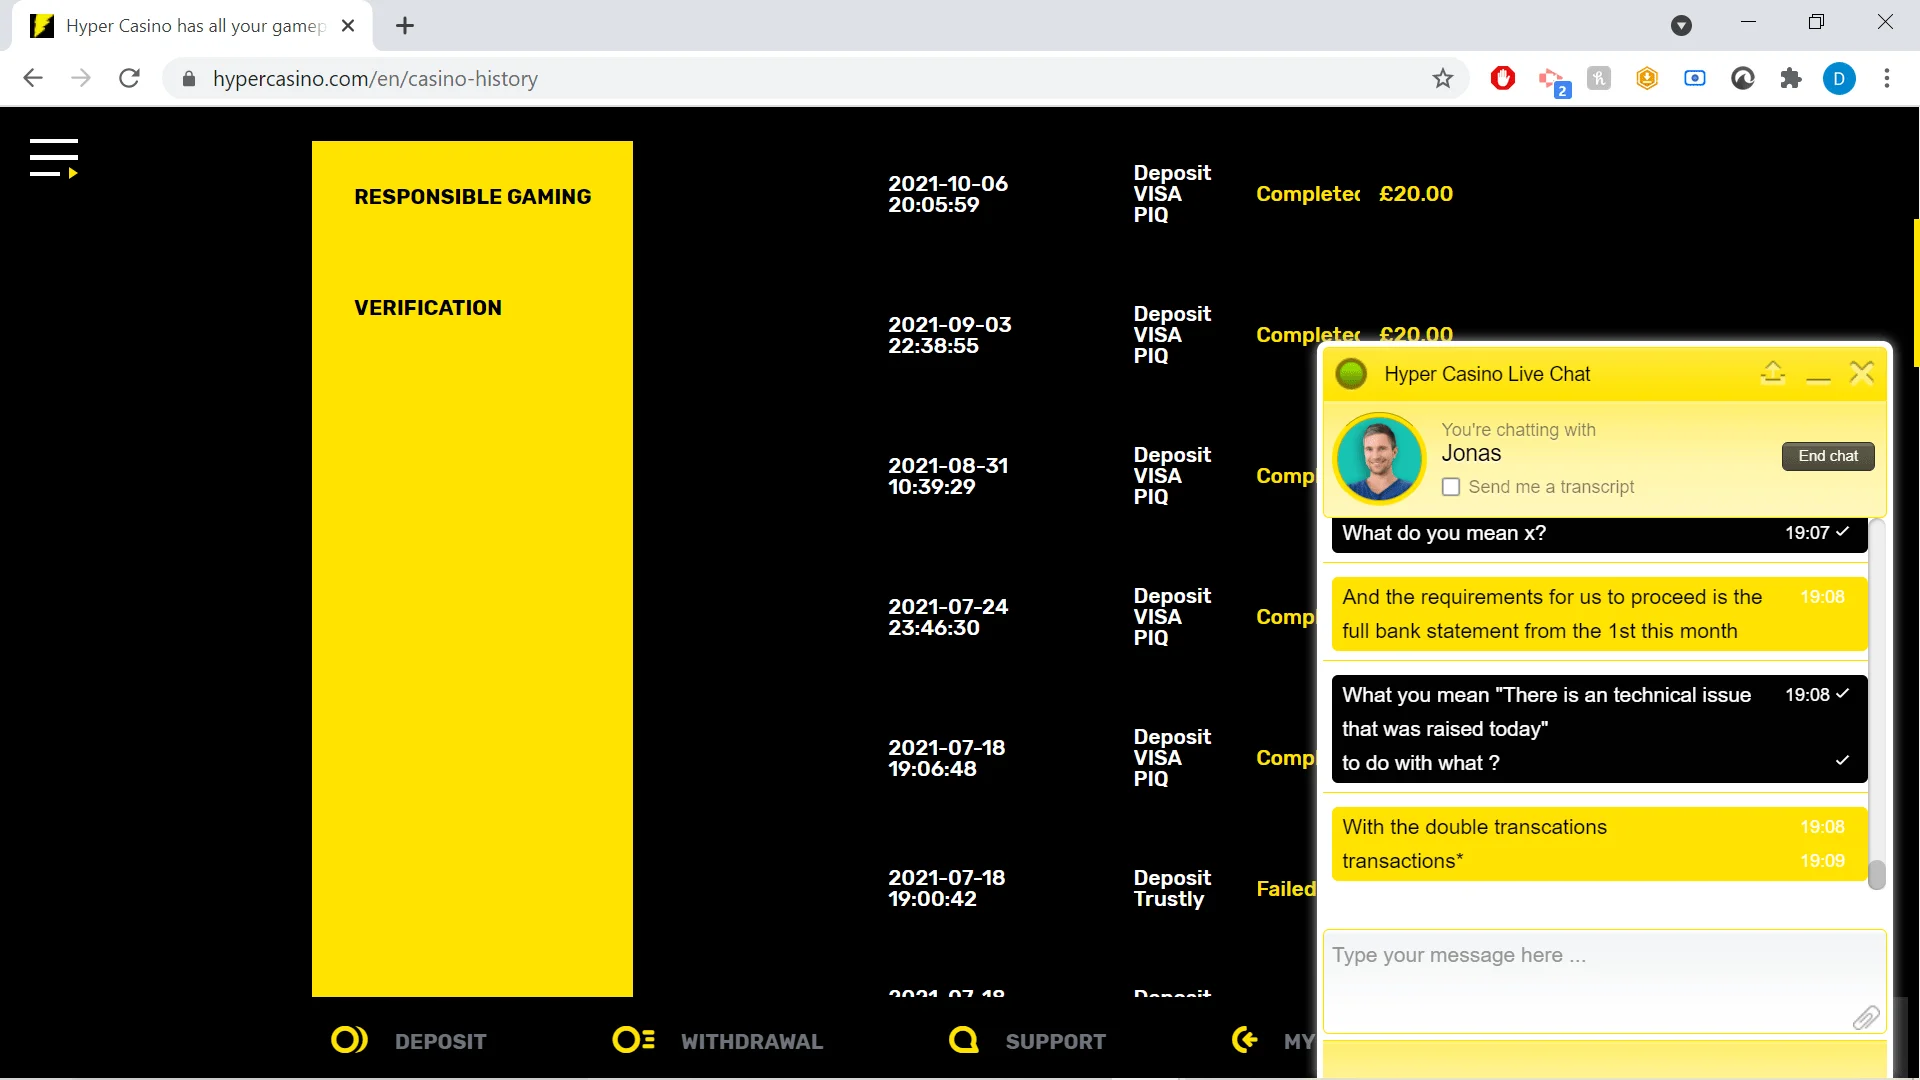The width and height of the screenshot is (1920, 1080).
Task: Bookmark this page with the star
Action: [1442, 78]
